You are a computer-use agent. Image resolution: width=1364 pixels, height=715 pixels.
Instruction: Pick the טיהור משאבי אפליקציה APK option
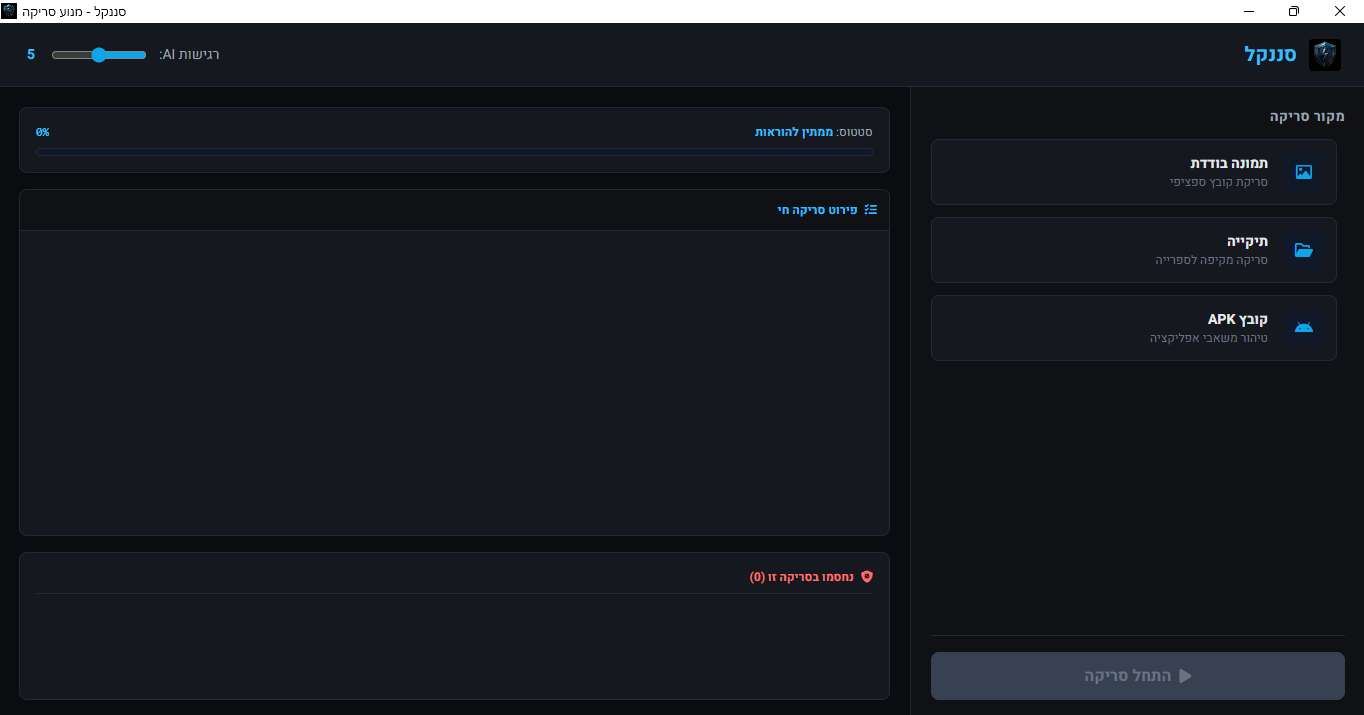(x=1208, y=338)
